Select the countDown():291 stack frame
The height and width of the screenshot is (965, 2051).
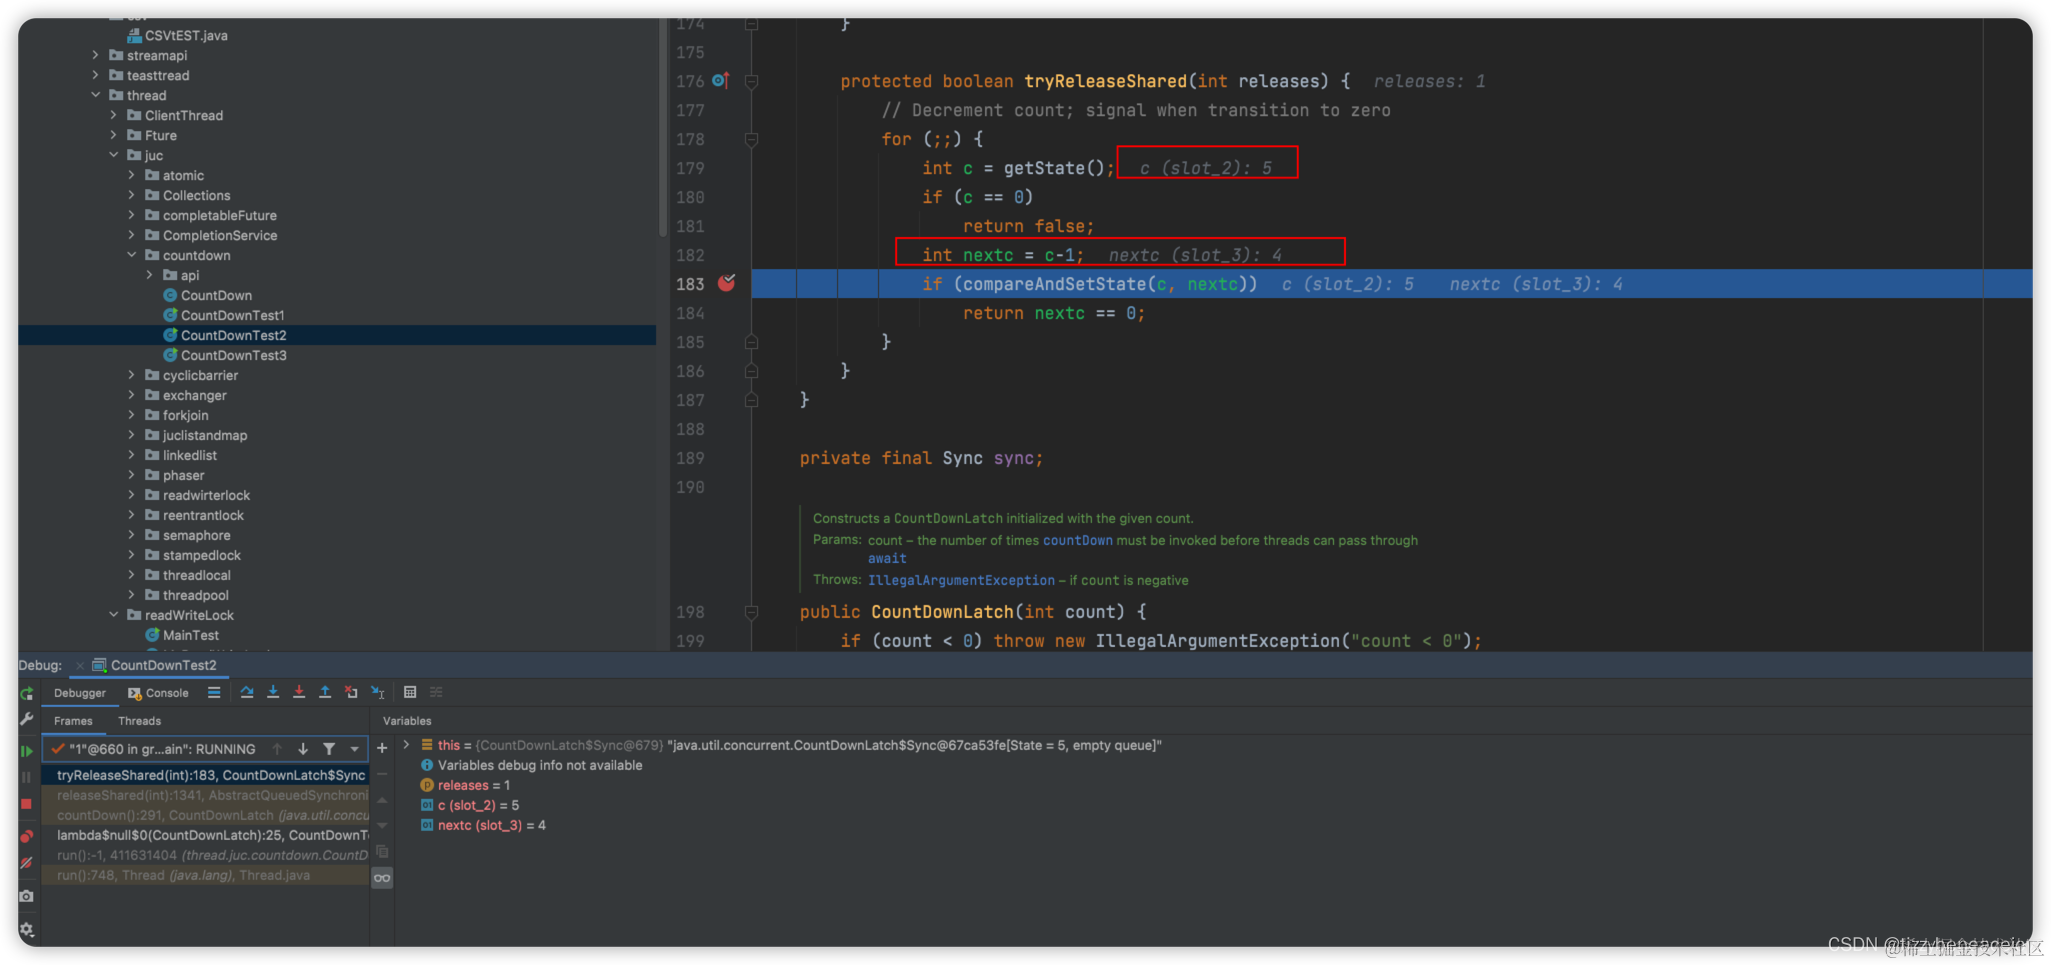point(206,815)
